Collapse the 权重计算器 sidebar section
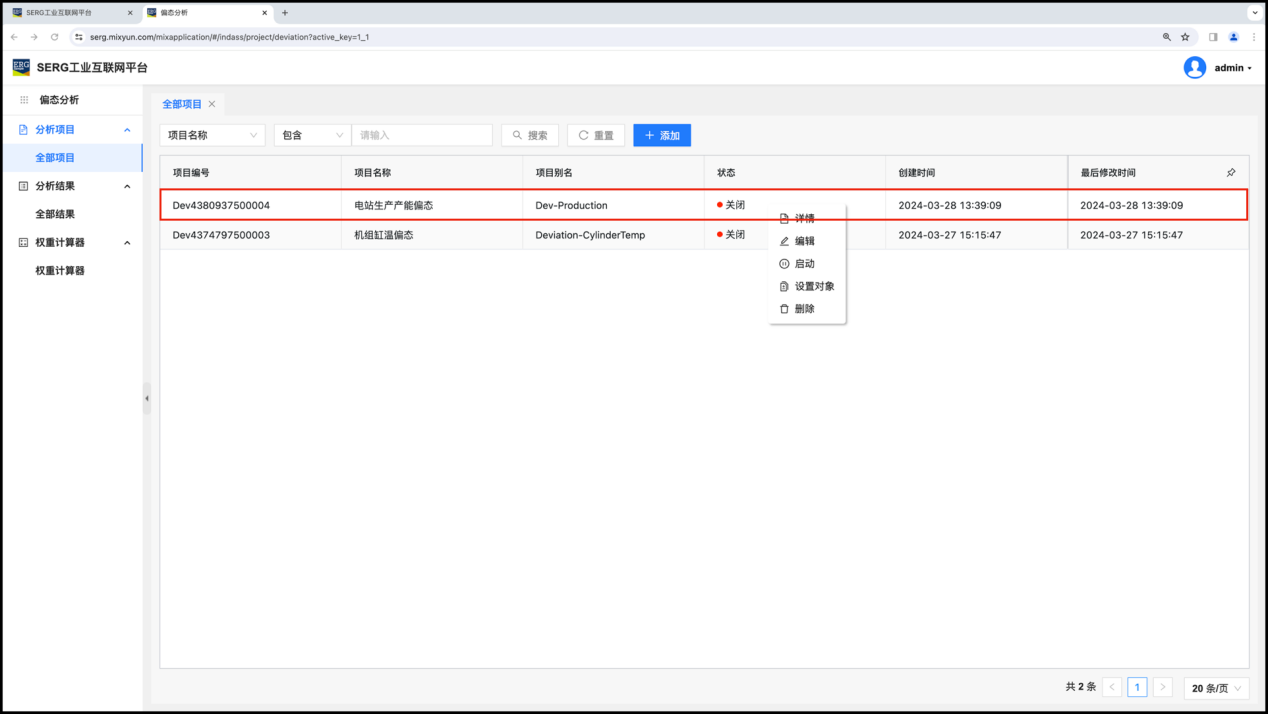 127,243
